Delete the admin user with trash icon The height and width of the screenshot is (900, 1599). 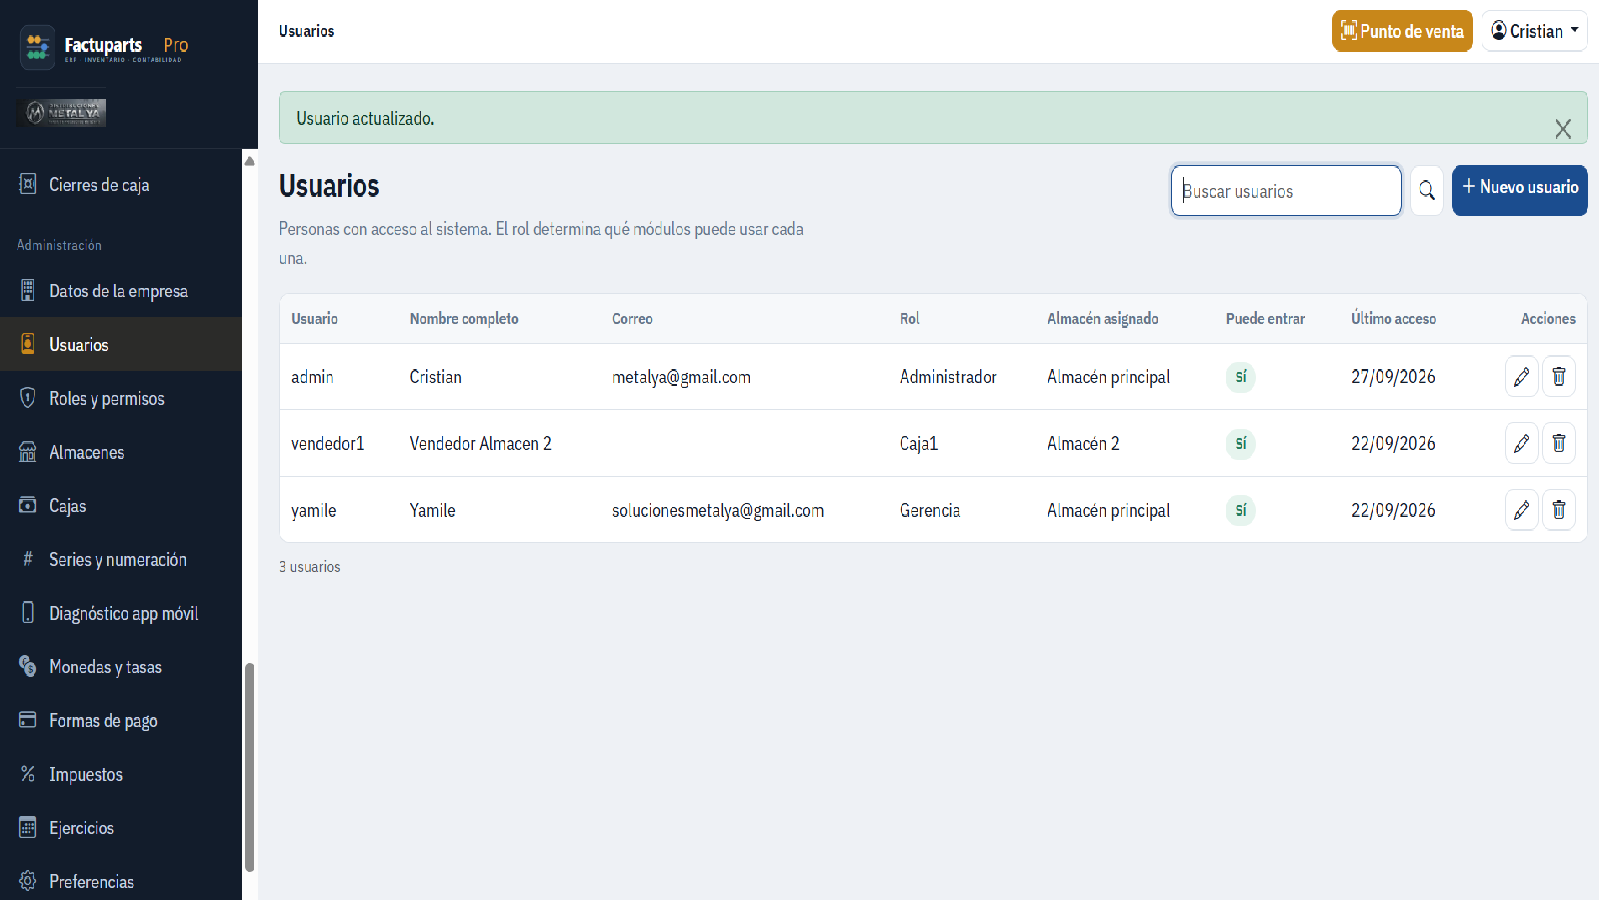pos(1558,377)
